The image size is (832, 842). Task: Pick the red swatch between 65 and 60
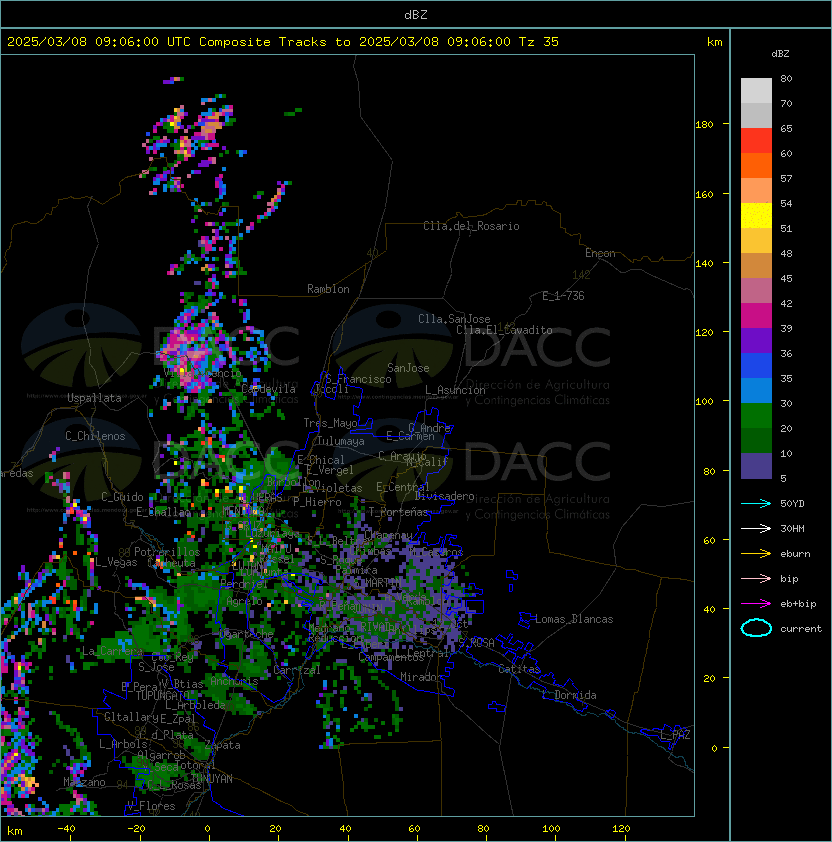tap(756, 141)
